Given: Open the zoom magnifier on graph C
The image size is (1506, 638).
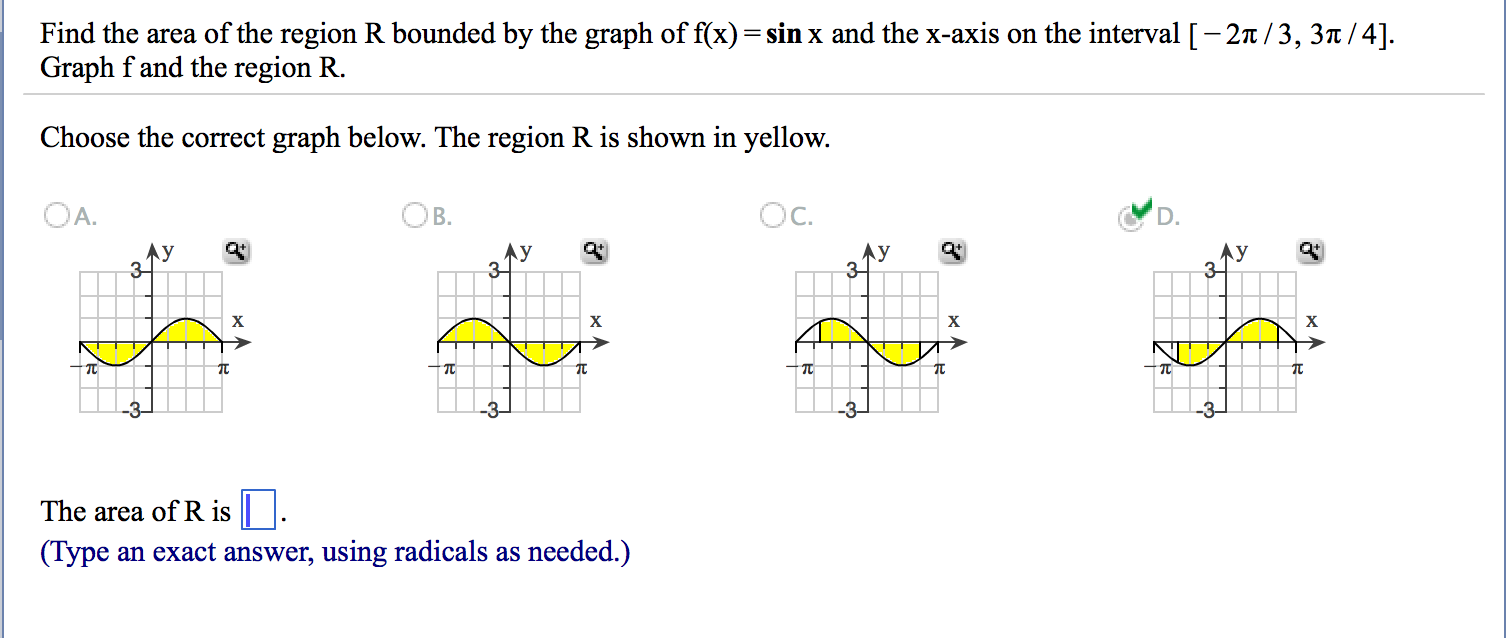Looking at the screenshot, I should (x=952, y=252).
